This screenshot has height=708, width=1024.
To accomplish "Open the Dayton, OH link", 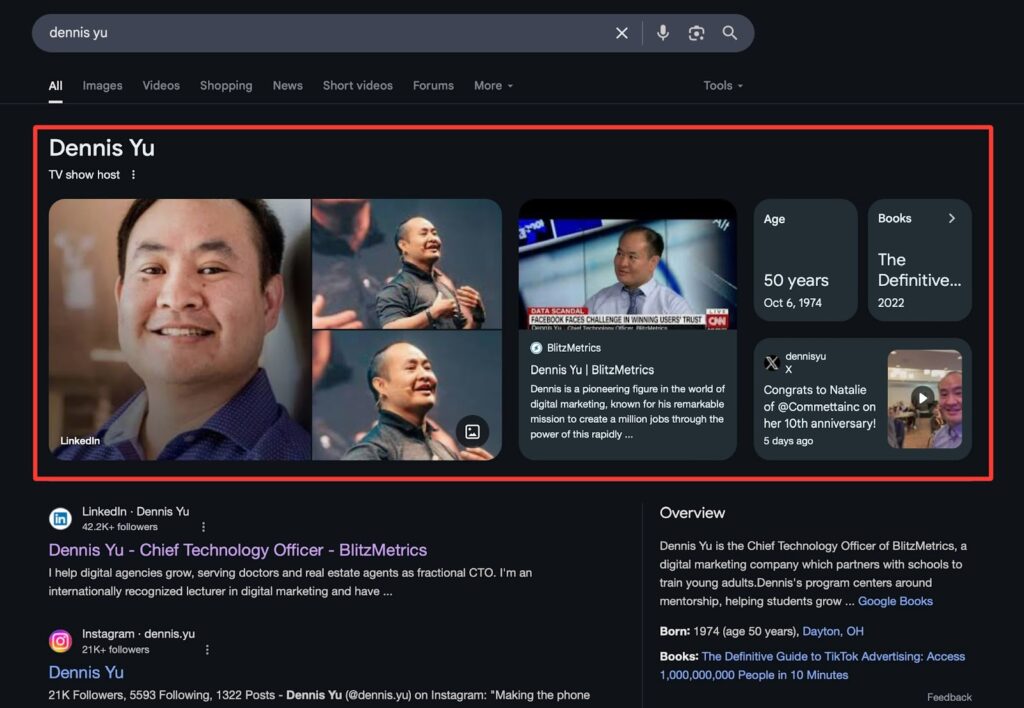I will pos(833,631).
